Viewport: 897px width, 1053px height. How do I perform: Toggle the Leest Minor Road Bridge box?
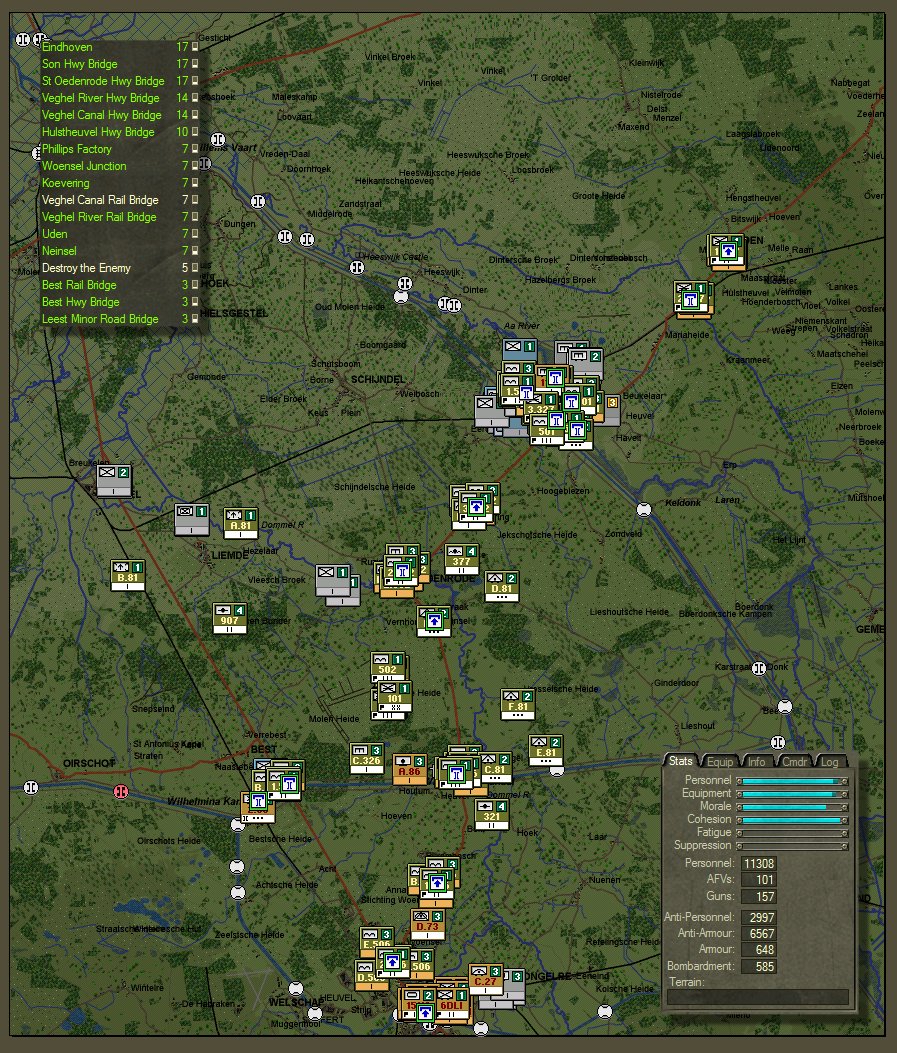click(x=195, y=319)
